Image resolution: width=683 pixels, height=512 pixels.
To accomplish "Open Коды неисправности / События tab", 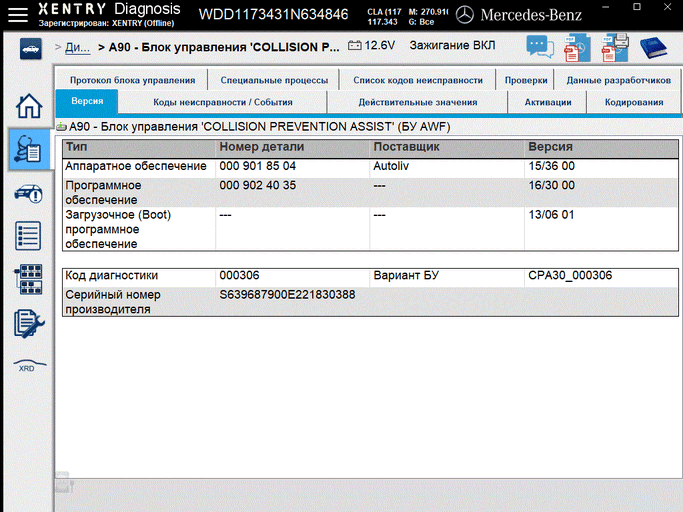I will click(223, 102).
